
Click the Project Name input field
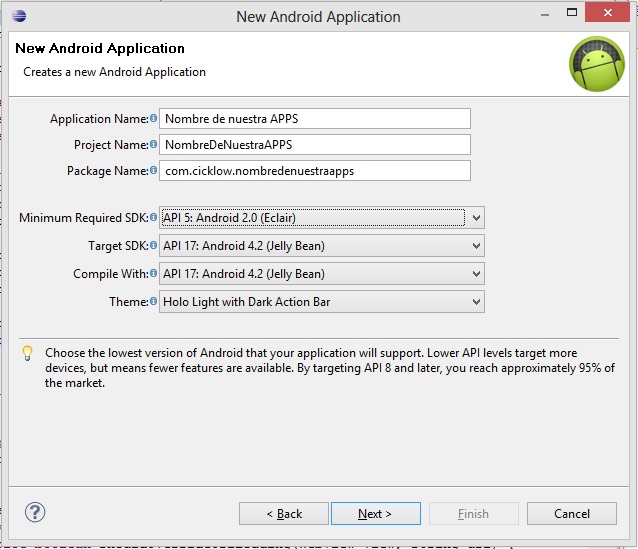click(315, 144)
